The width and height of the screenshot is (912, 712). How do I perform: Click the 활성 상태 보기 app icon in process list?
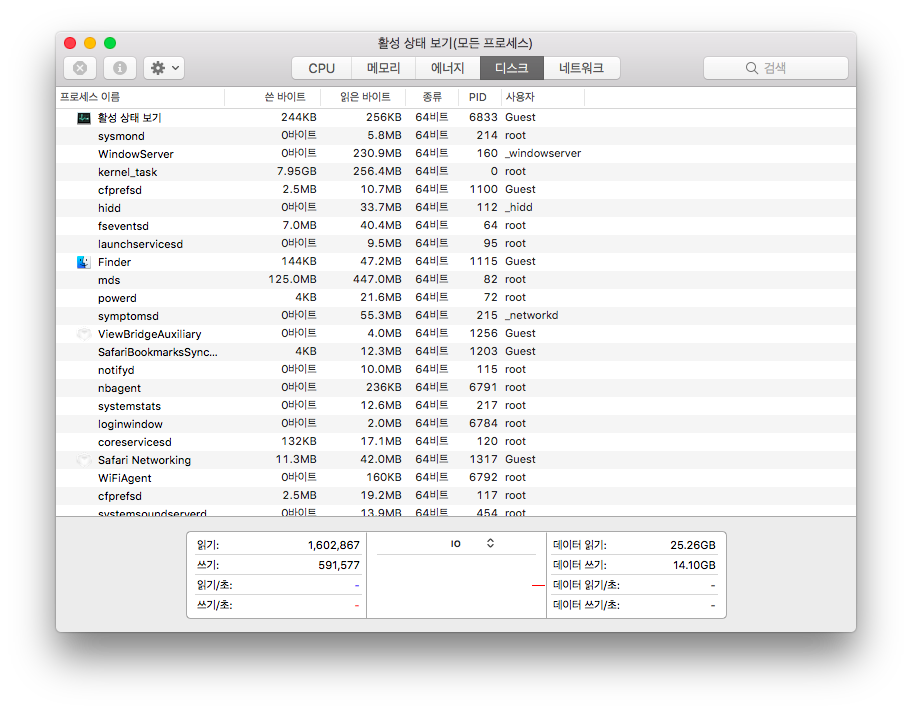[x=84, y=117]
